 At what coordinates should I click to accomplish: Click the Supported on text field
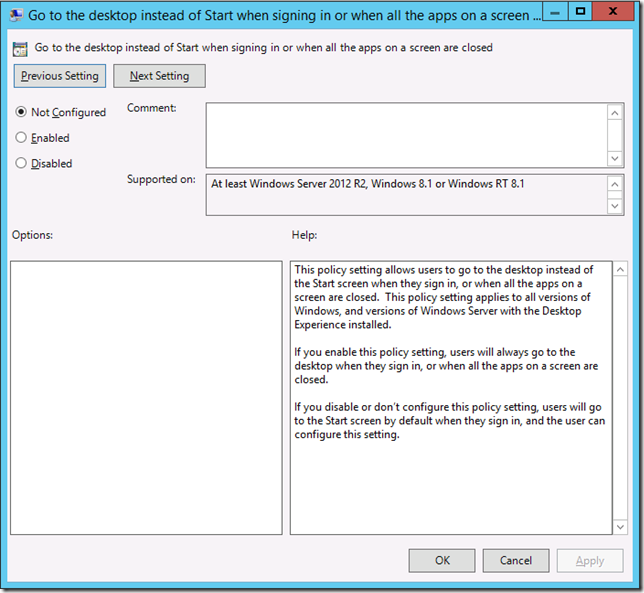pos(407,195)
